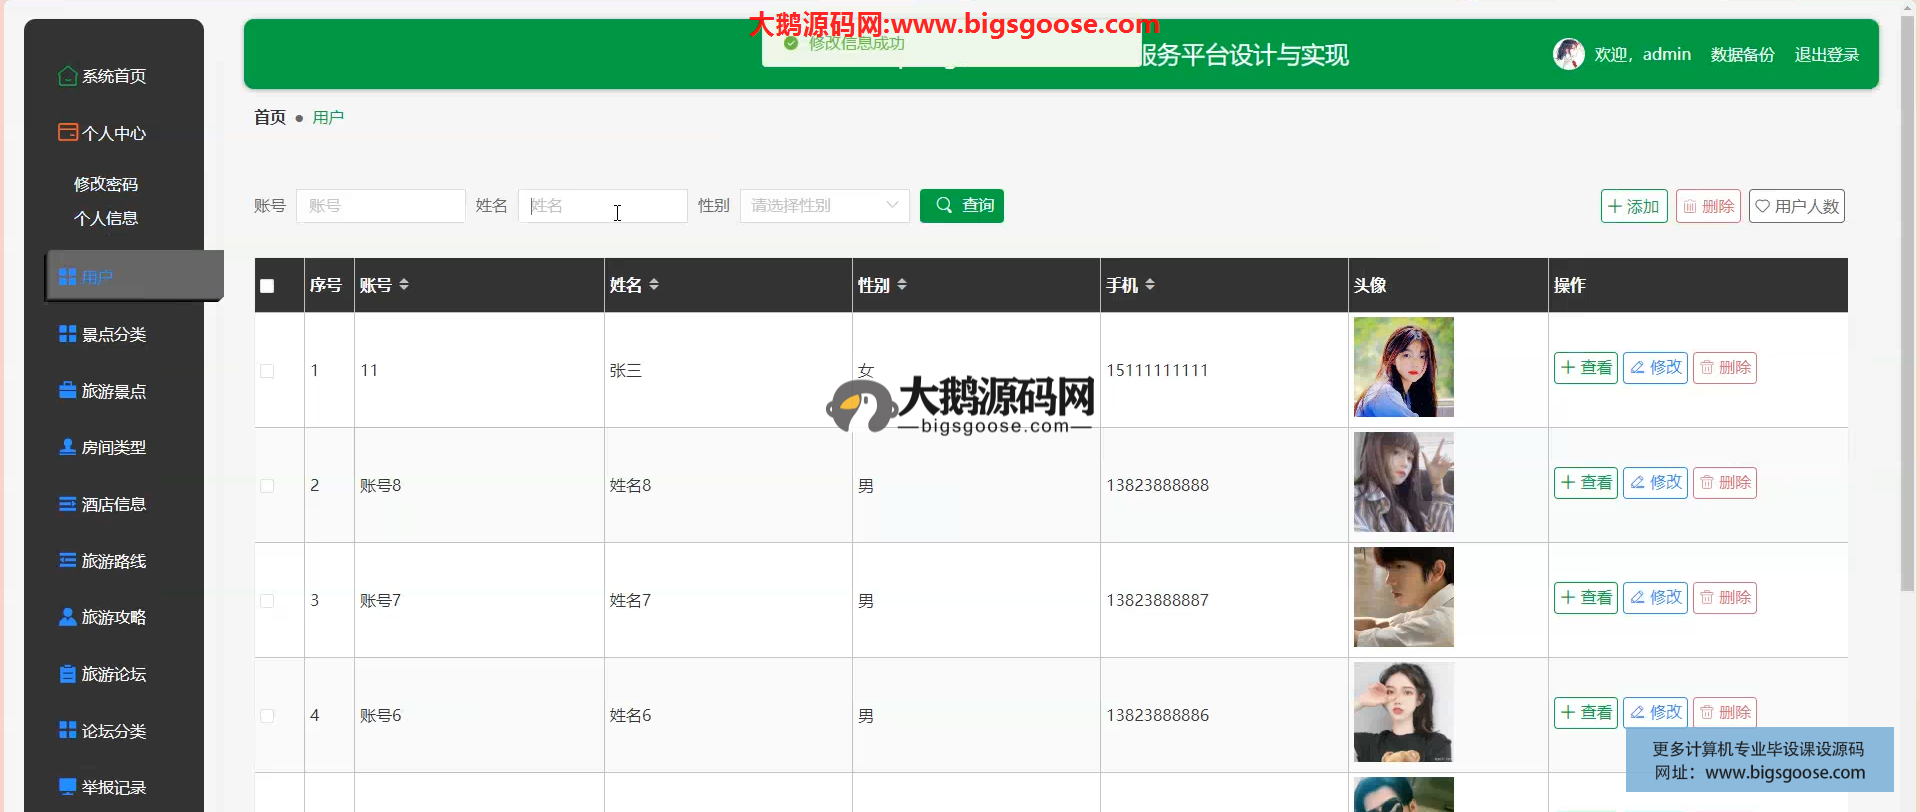Viewport: 1920px width, 812px height.
Task: Click the clipboard icon beside 旅游论坛
Action: (x=67, y=674)
